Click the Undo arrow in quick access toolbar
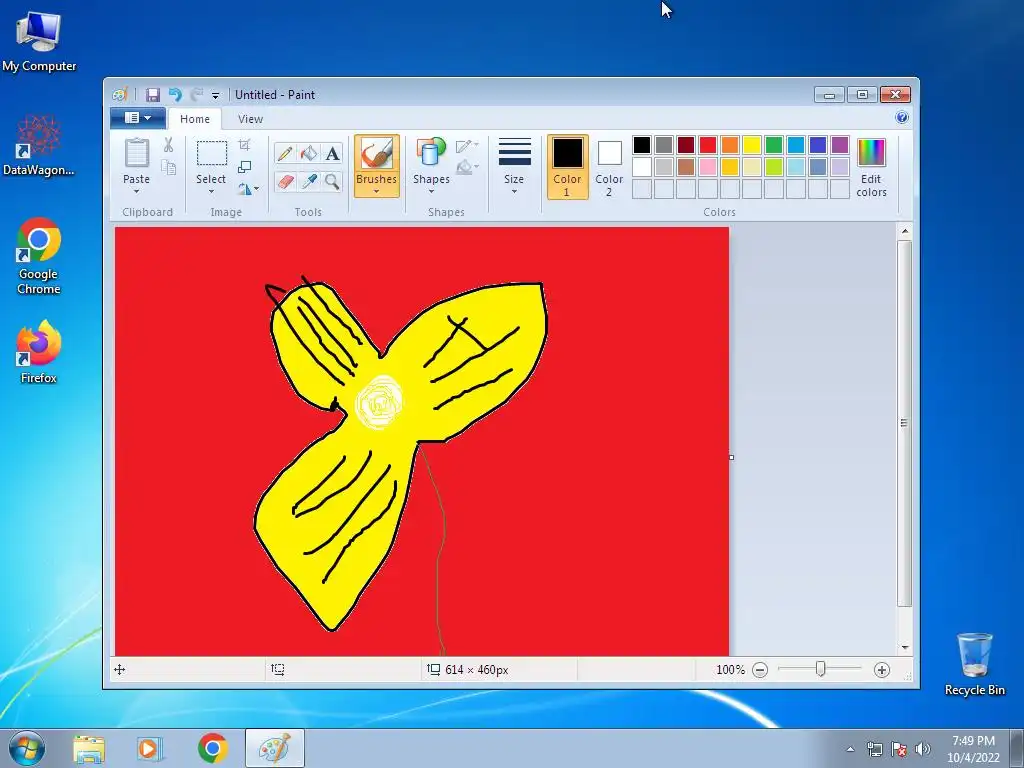1024x768 pixels. click(175, 95)
